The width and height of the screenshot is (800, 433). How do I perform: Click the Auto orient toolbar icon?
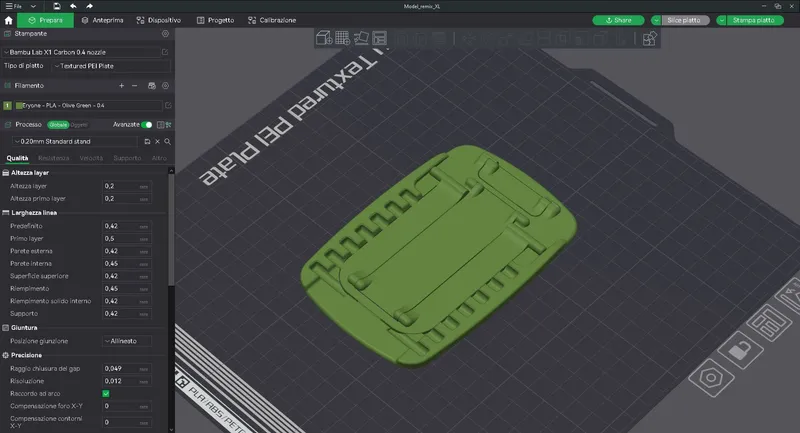pyautogui.click(x=361, y=38)
